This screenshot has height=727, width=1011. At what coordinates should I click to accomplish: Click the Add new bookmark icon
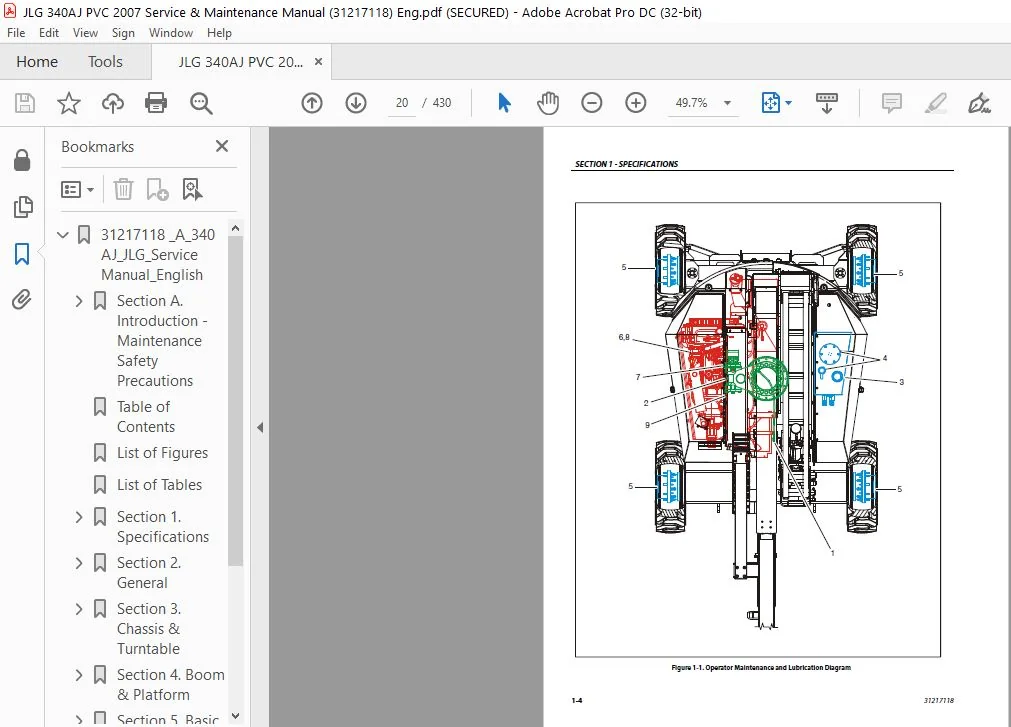click(x=157, y=189)
